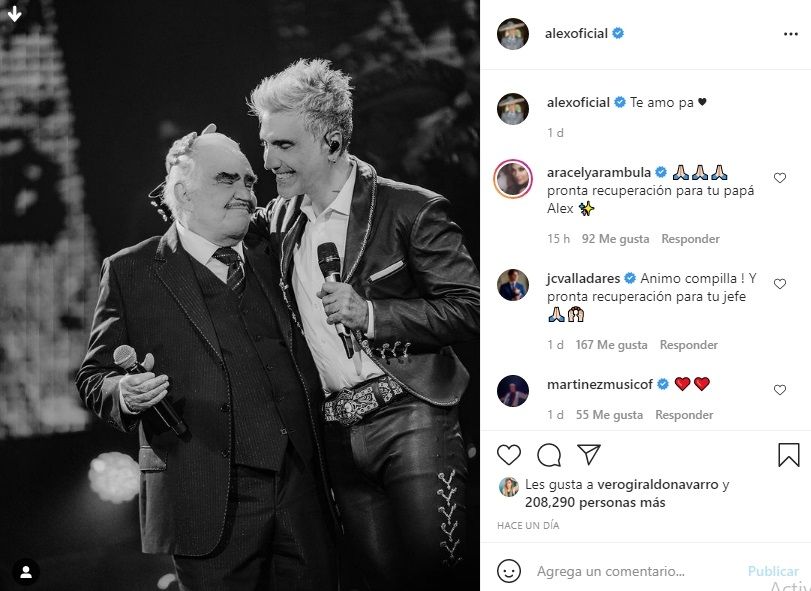View the 92 Me gusta likes list
This screenshot has width=811, height=591.
click(615, 239)
